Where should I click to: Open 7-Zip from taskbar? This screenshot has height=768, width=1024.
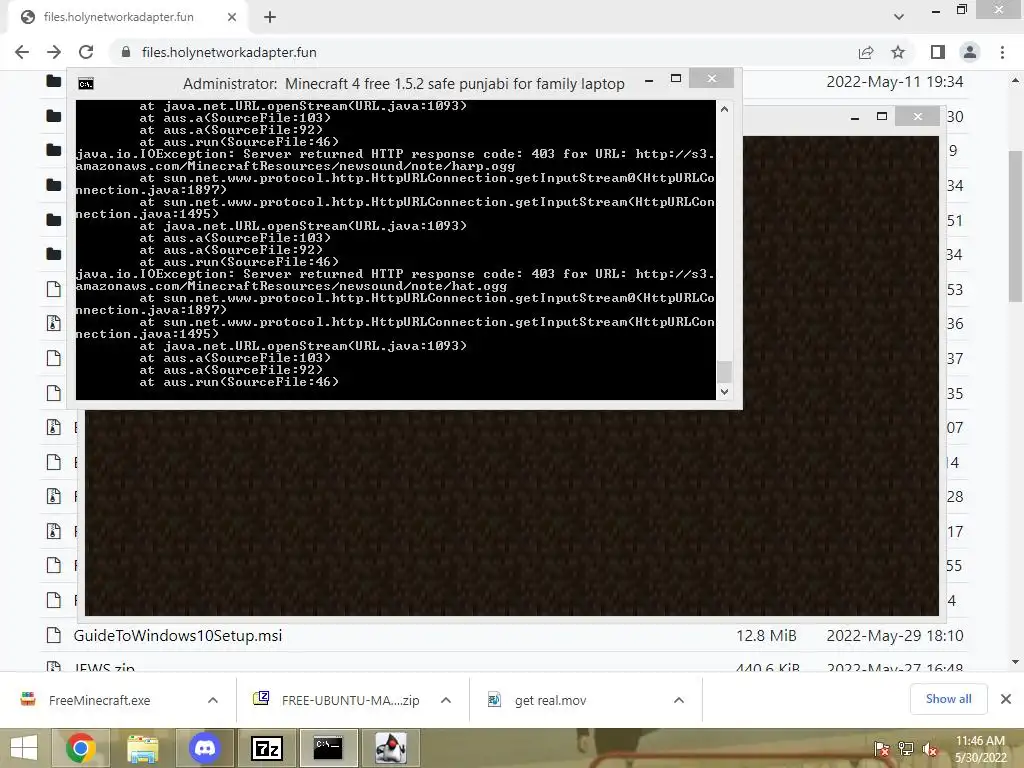click(x=266, y=748)
